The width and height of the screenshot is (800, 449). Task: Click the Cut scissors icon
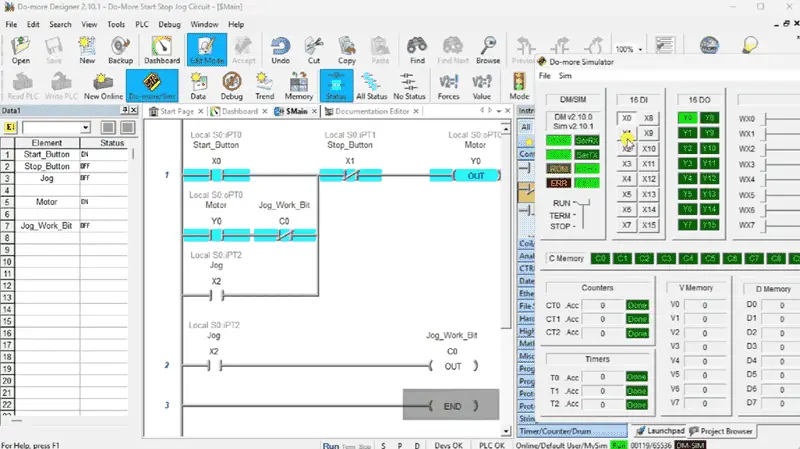click(x=313, y=50)
